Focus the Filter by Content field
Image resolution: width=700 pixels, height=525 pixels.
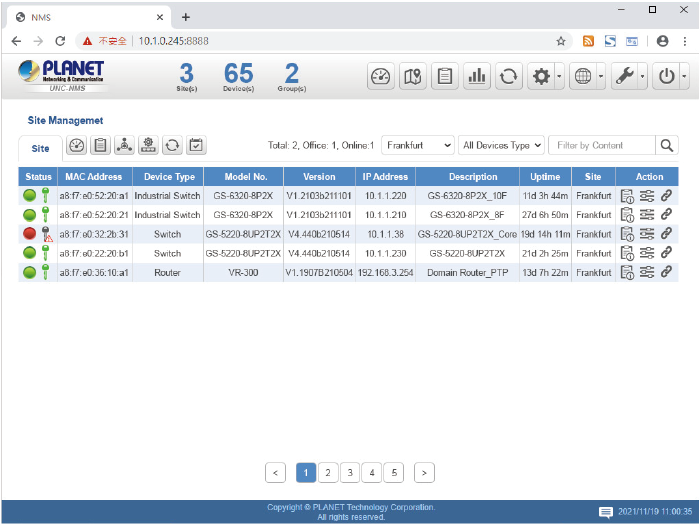click(601, 145)
